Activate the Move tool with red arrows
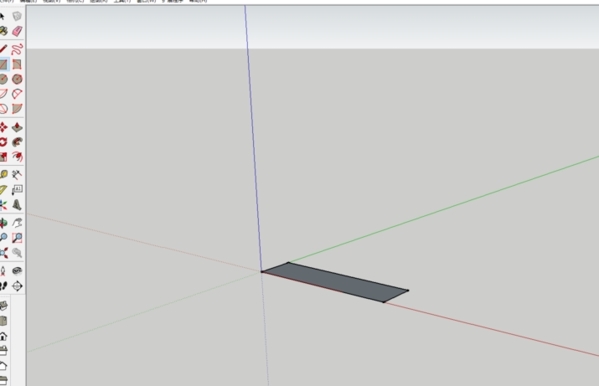 click(x=3, y=127)
